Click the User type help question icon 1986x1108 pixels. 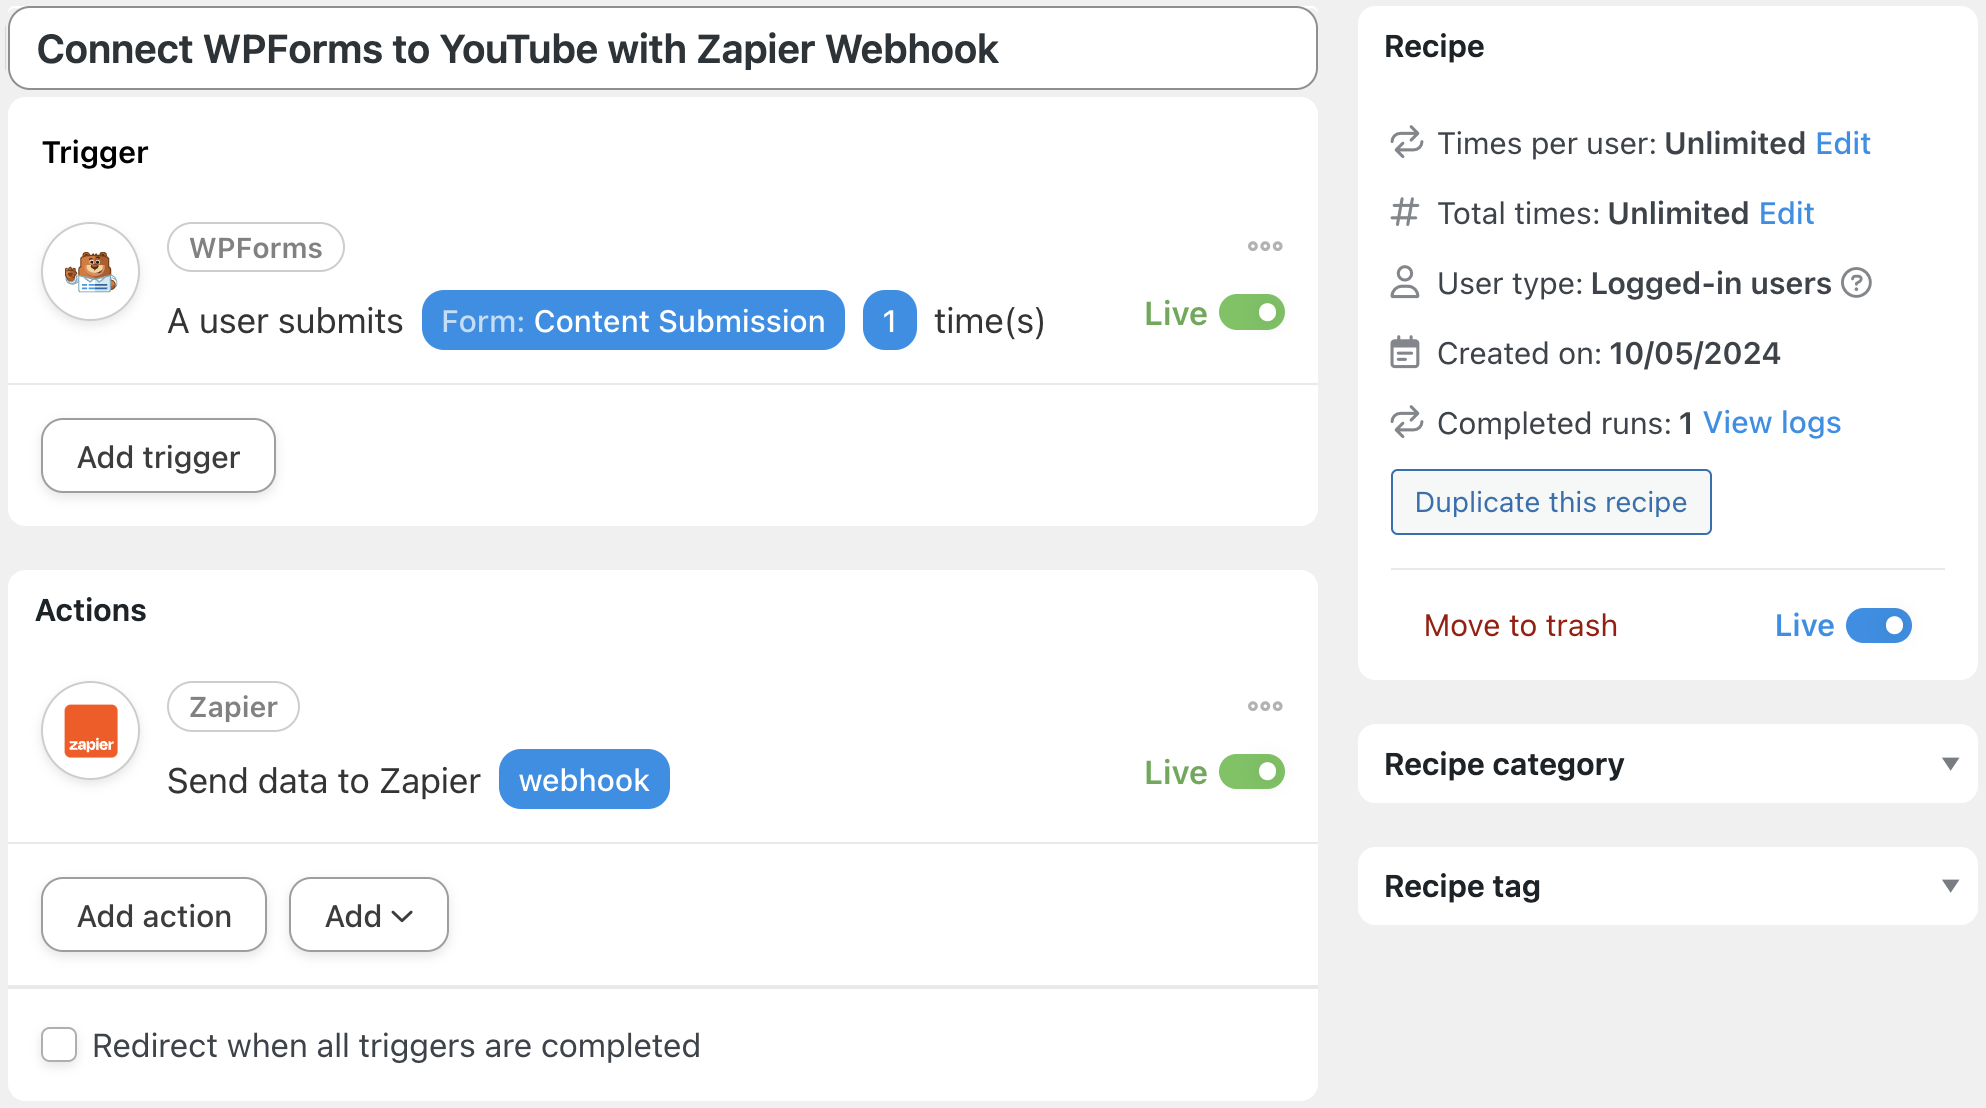[1856, 283]
